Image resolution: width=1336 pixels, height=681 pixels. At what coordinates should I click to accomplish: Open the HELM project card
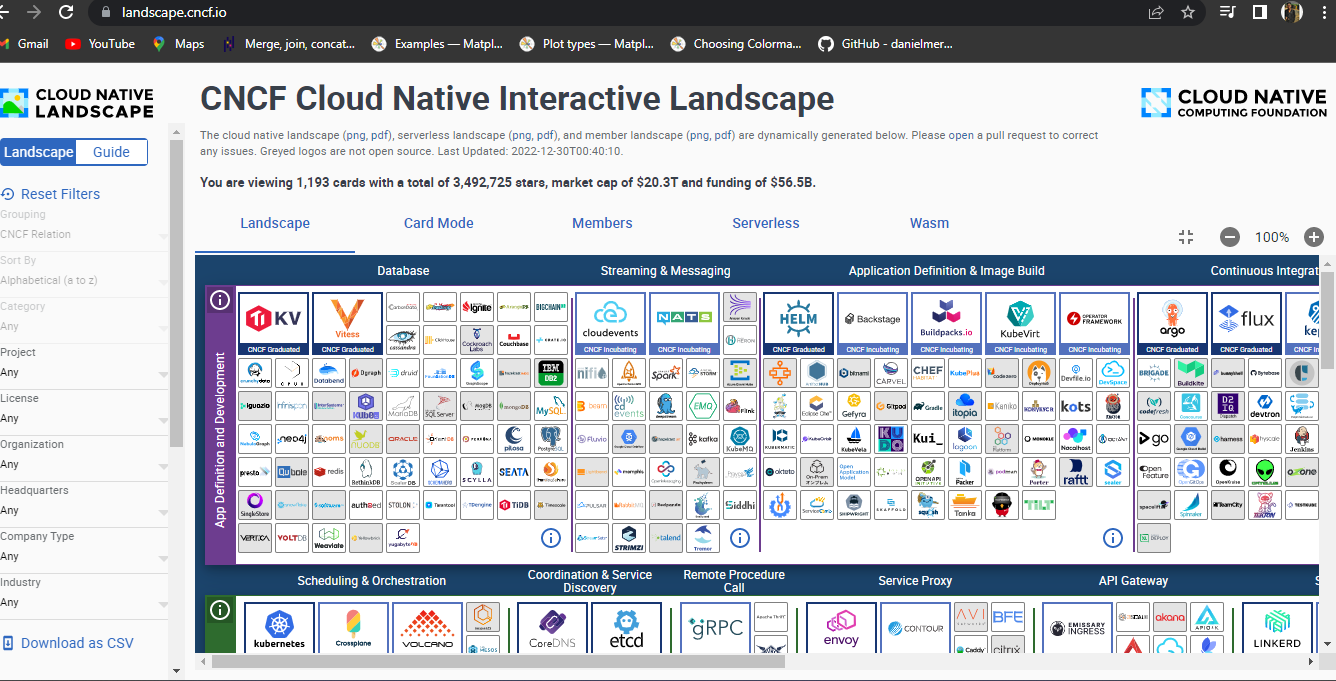[x=798, y=323]
